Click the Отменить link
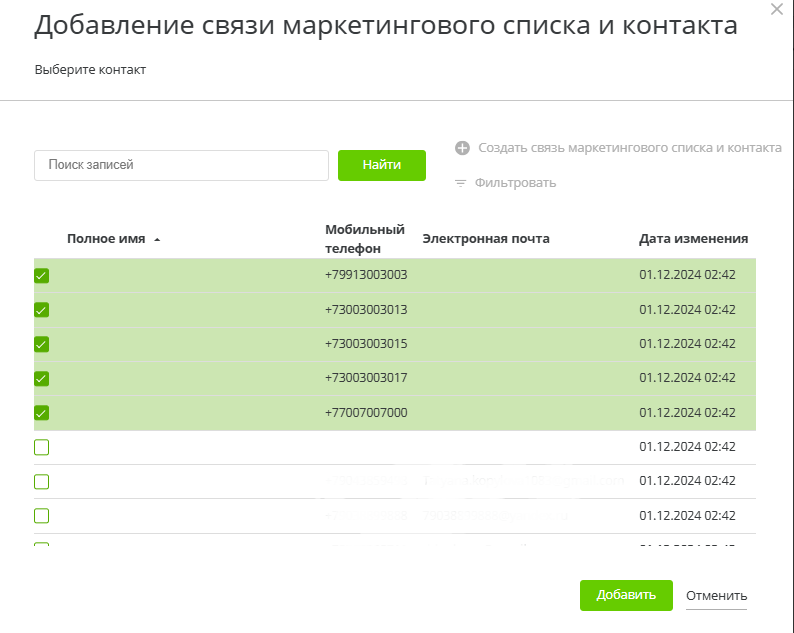The width and height of the screenshot is (794, 633). 716,596
